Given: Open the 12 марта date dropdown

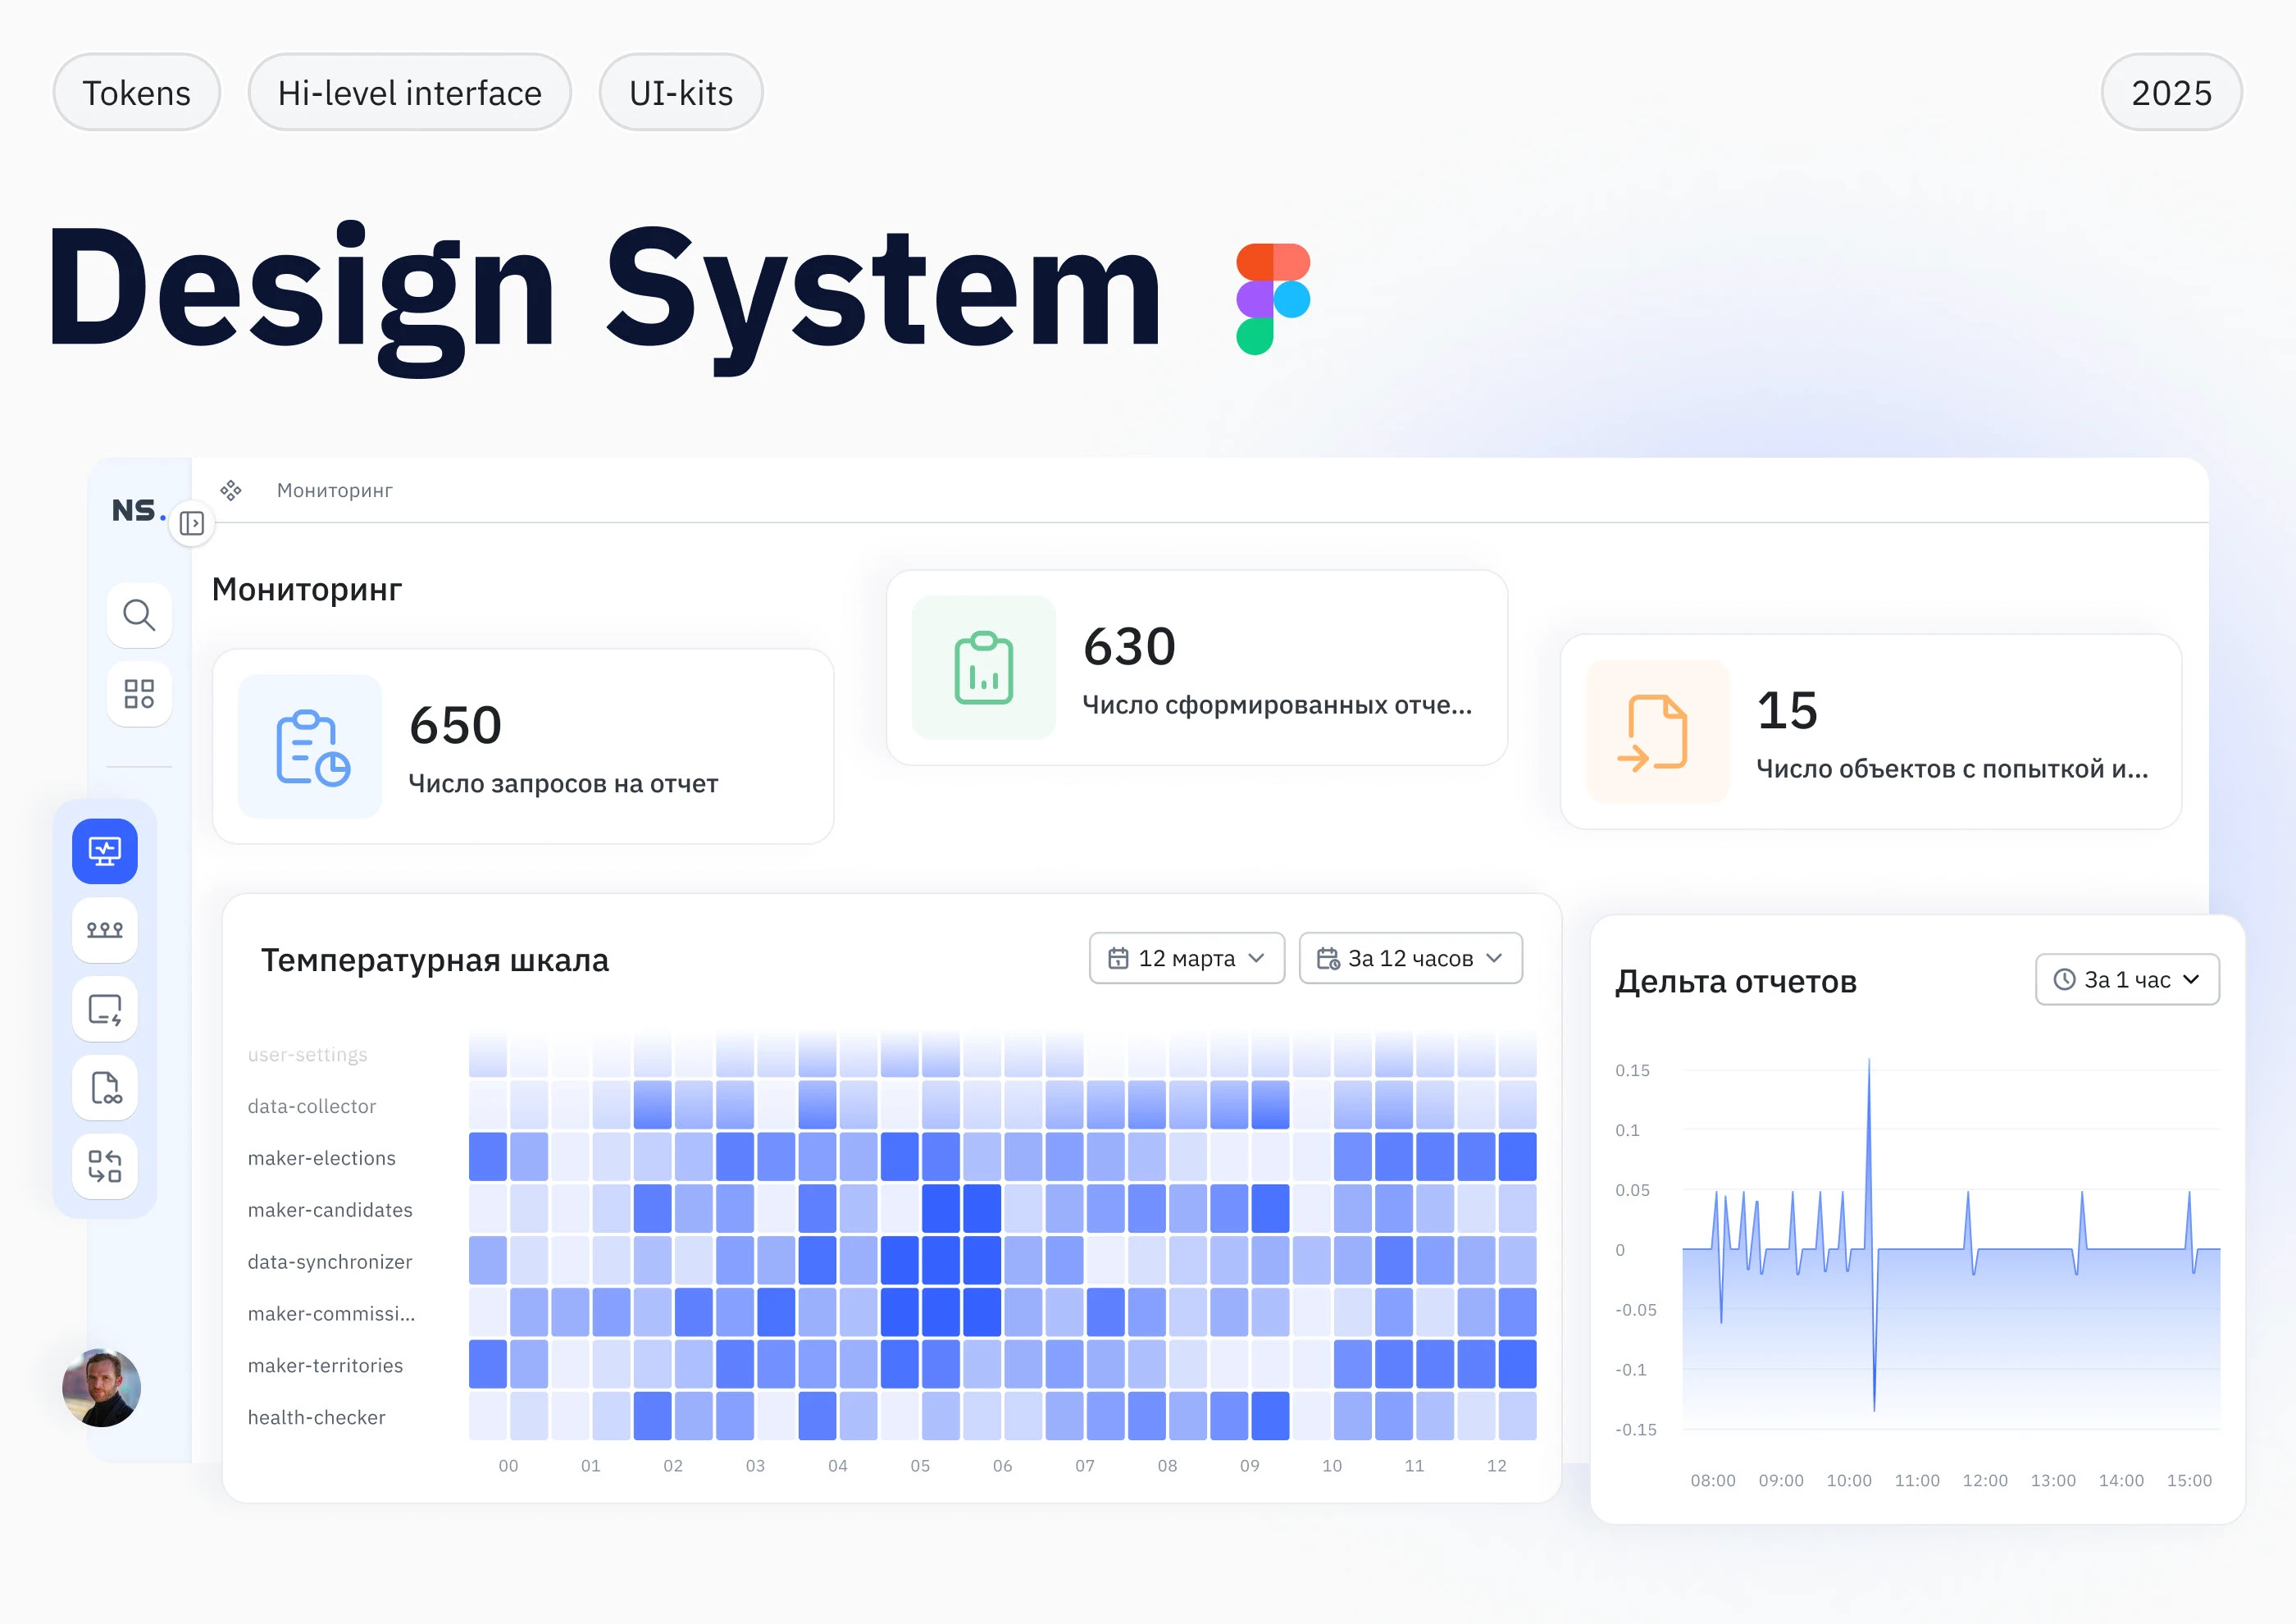Looking at the screenshot, I should pyautogui.click(x=1186, y=957).
